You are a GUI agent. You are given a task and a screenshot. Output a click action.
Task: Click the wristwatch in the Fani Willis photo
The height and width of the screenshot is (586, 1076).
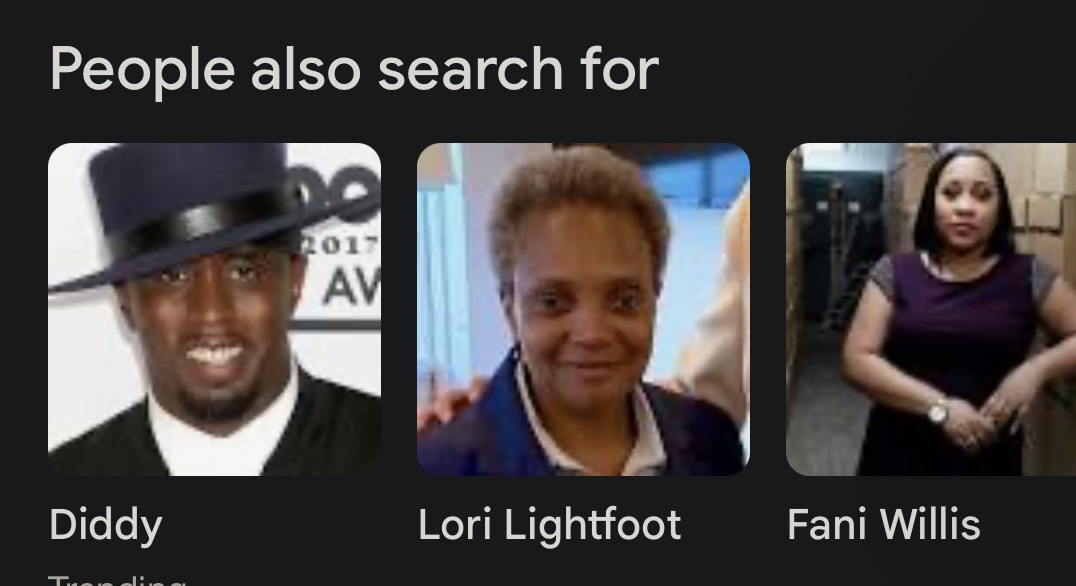point(938,412)
